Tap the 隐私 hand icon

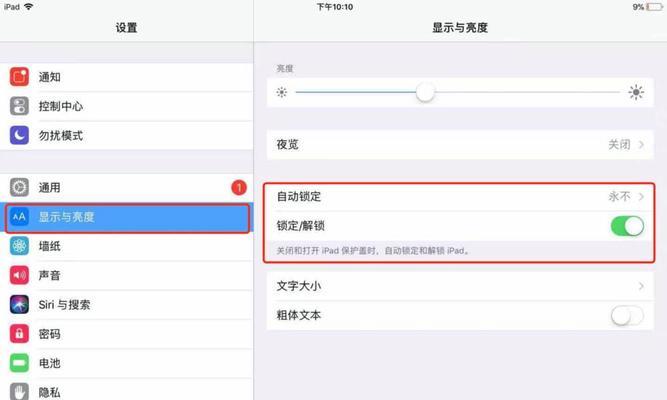[x=19, y=391]
